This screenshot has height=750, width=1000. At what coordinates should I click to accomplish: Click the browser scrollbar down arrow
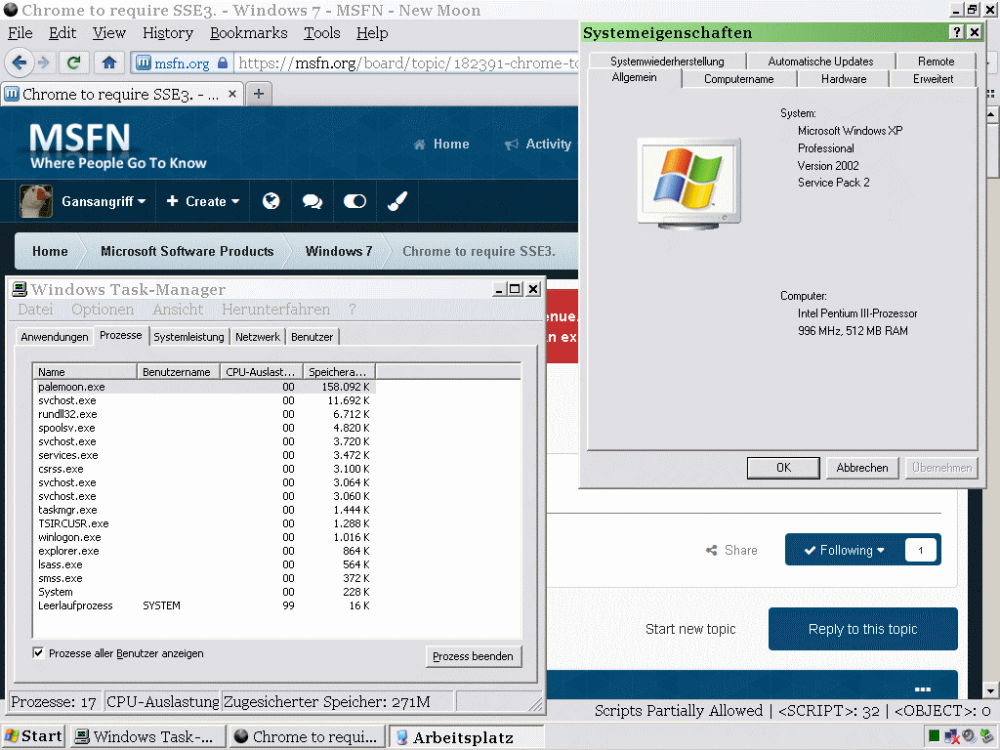990,690
